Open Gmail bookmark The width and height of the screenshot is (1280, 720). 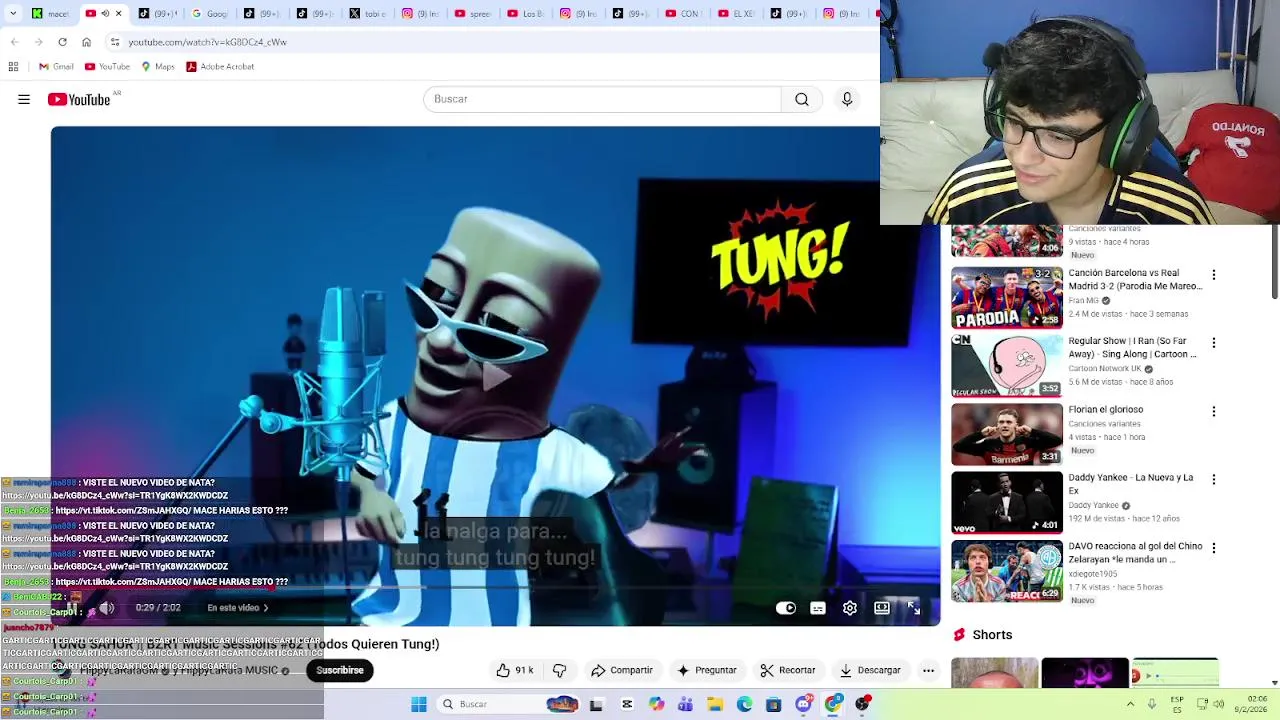[56, 66]
